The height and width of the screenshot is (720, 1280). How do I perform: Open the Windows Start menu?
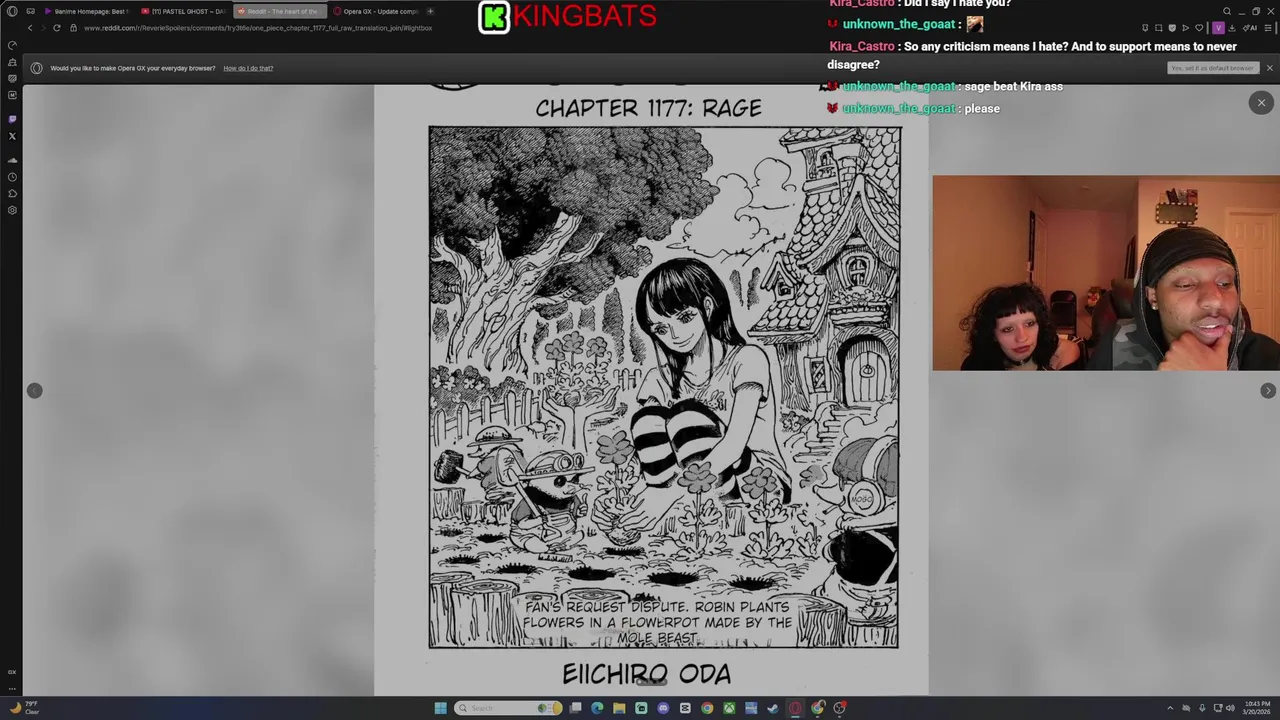point(440,708)
